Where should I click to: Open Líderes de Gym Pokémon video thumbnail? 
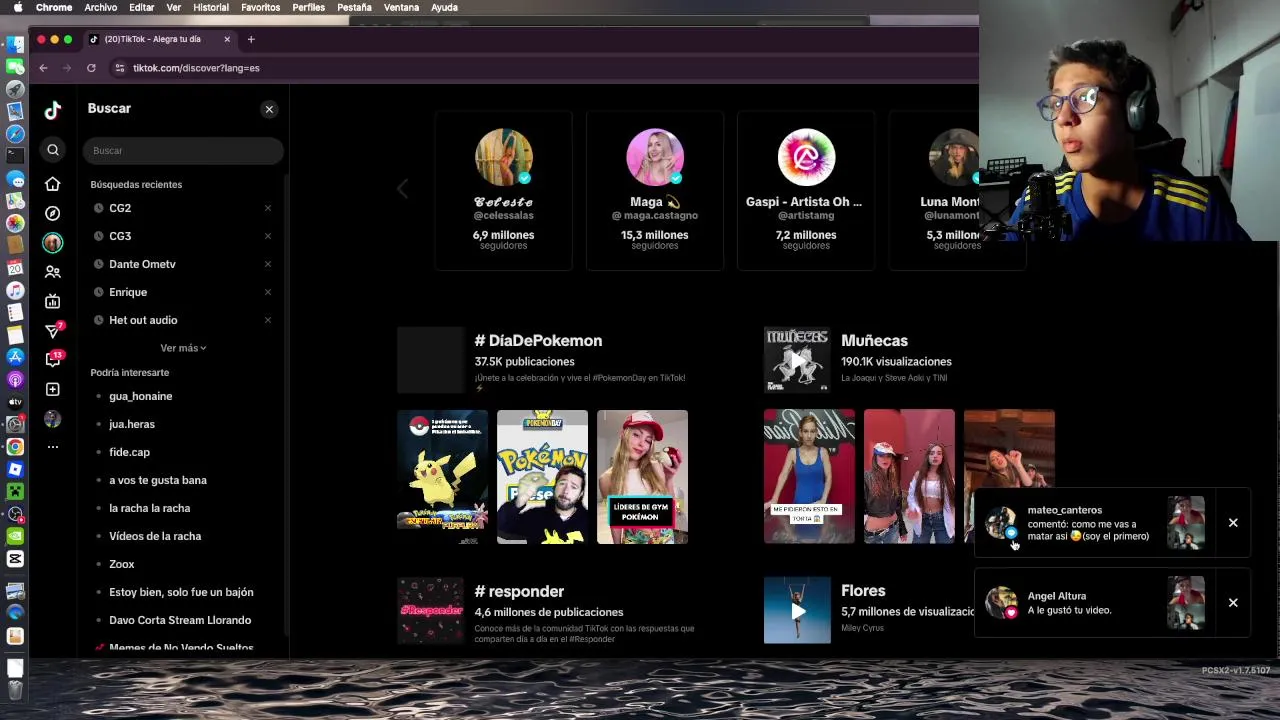642,477
